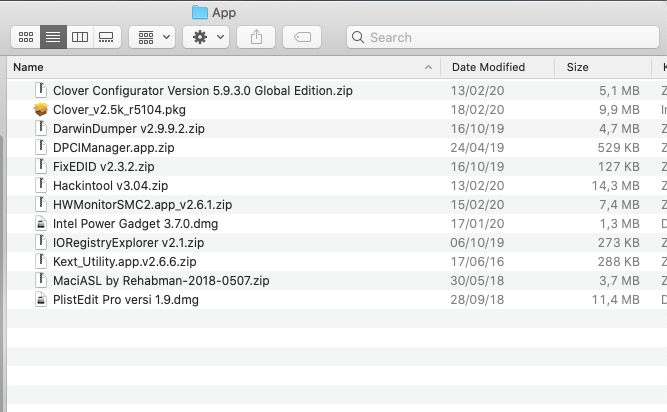The width and height of the screenshot is (667, 412).
Task: Focus the Search field
Action: coord(500,37)
